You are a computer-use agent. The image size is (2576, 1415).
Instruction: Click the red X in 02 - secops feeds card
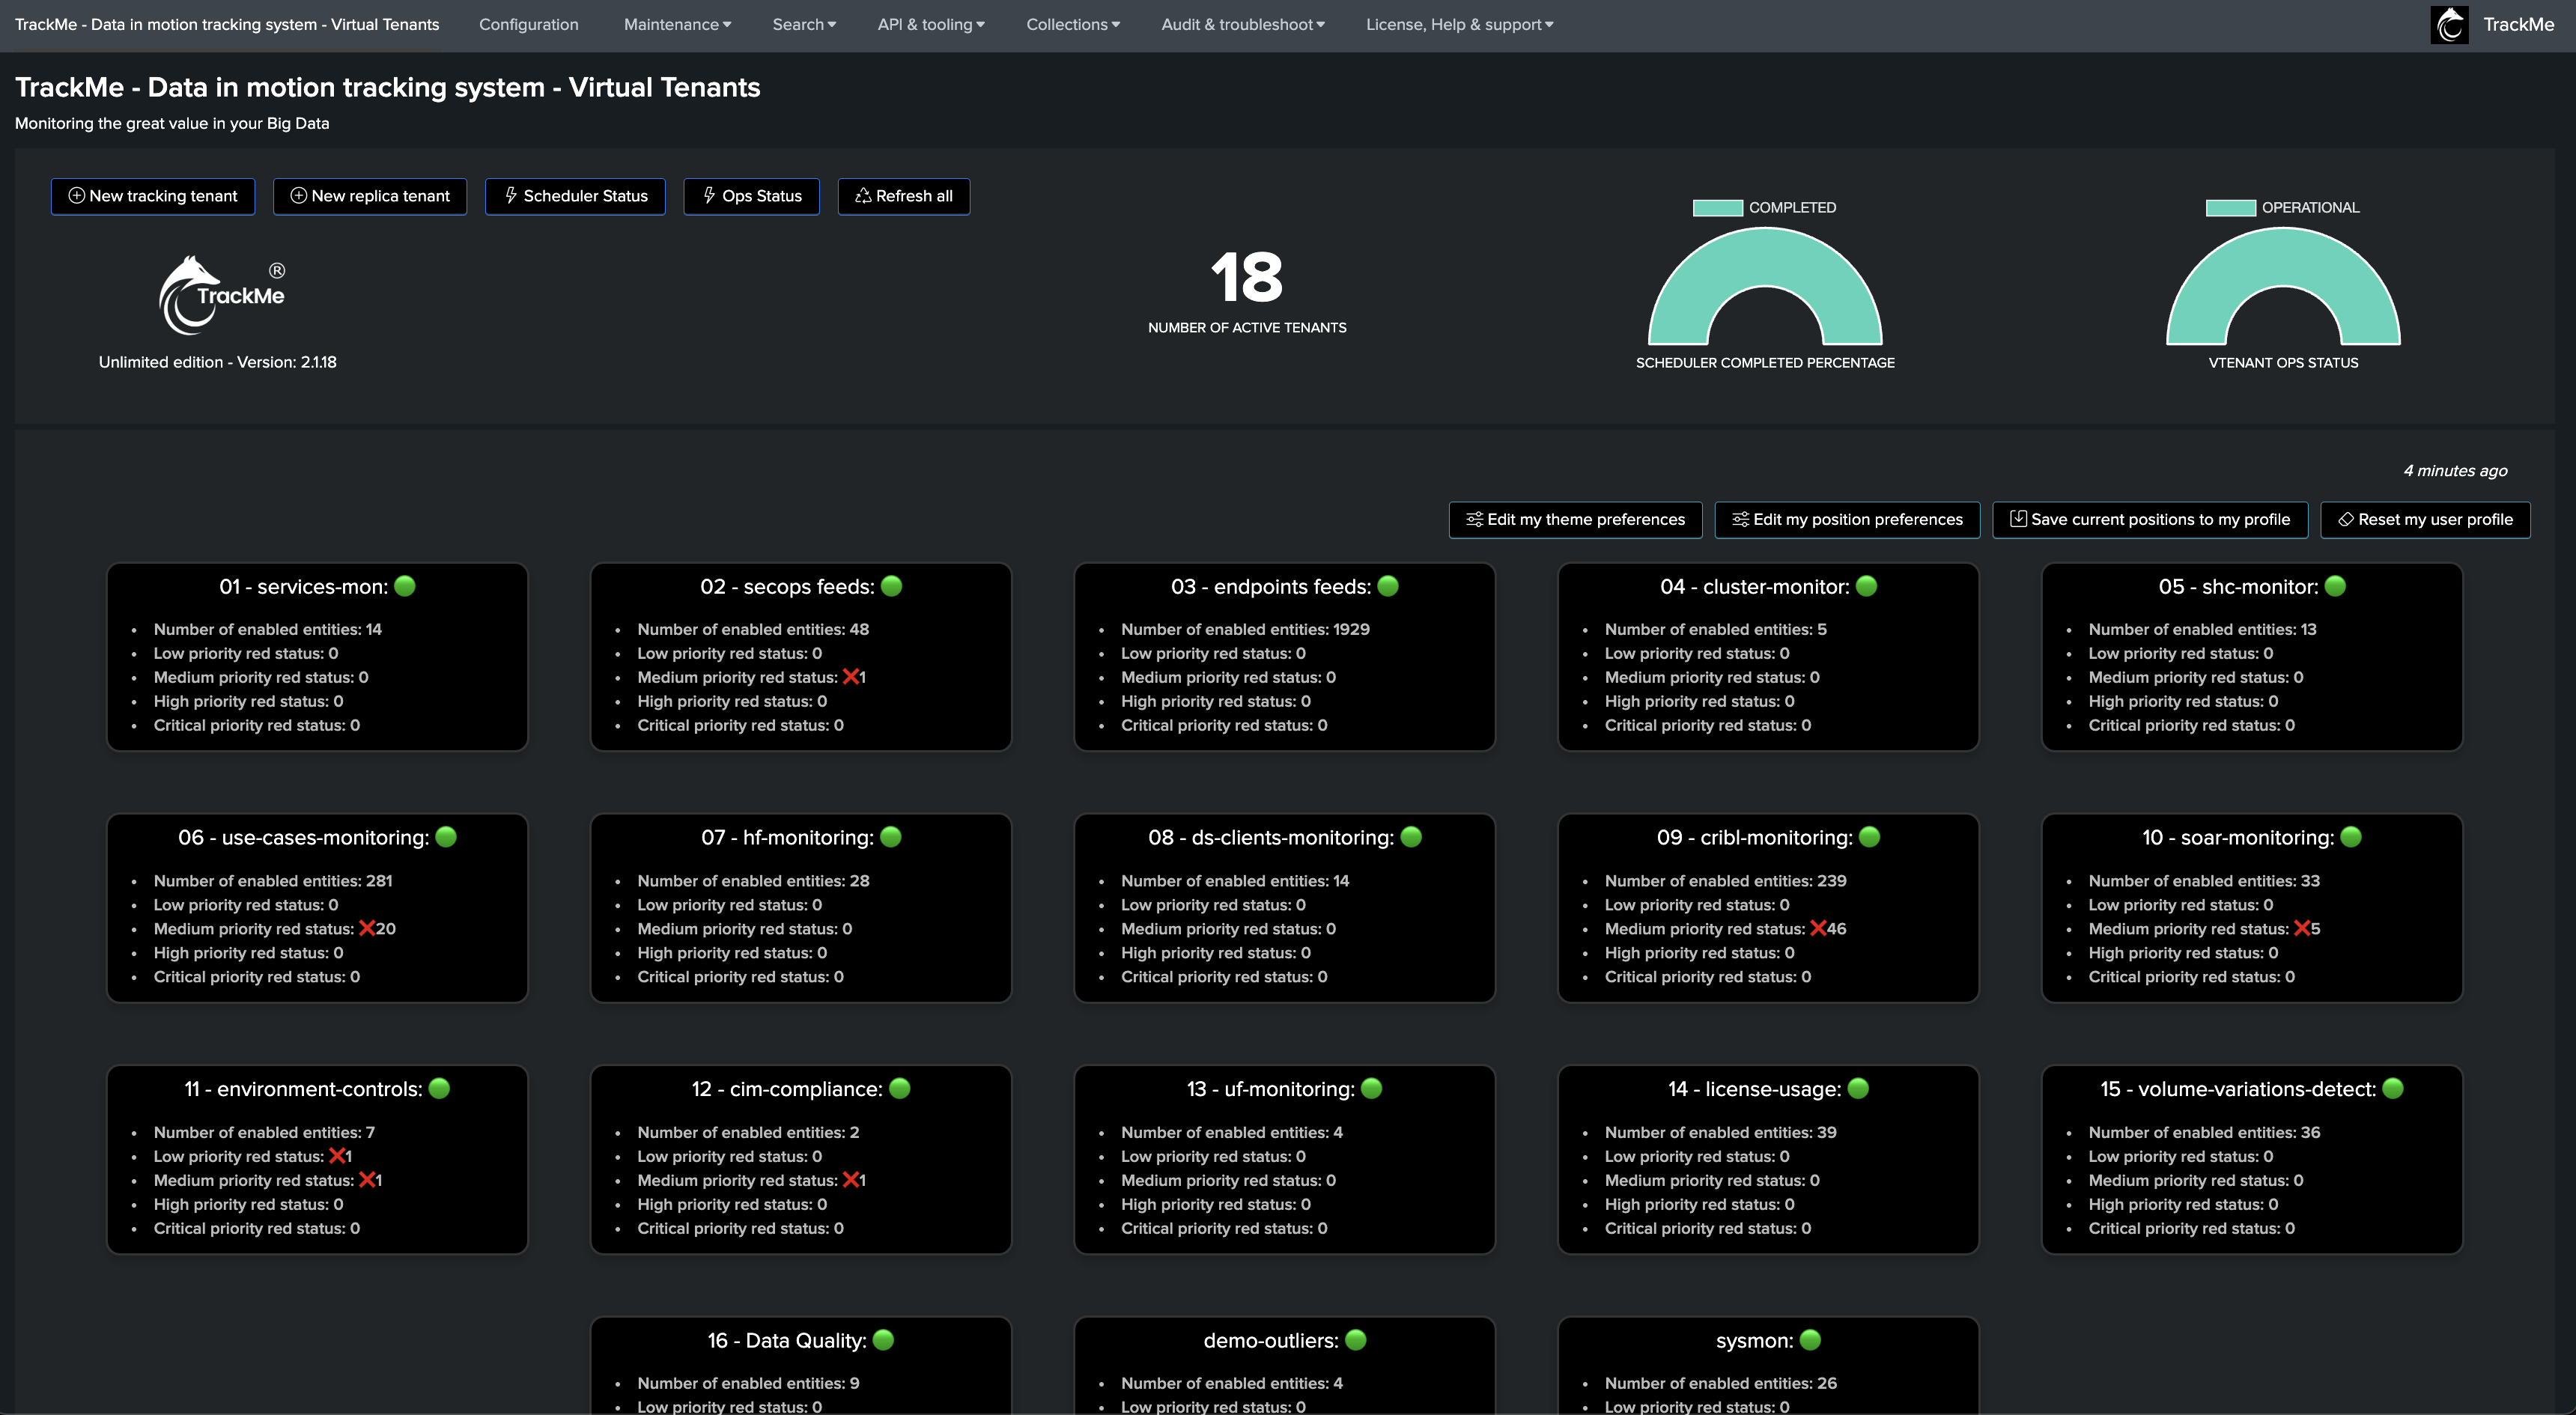(x=851, y=677)
